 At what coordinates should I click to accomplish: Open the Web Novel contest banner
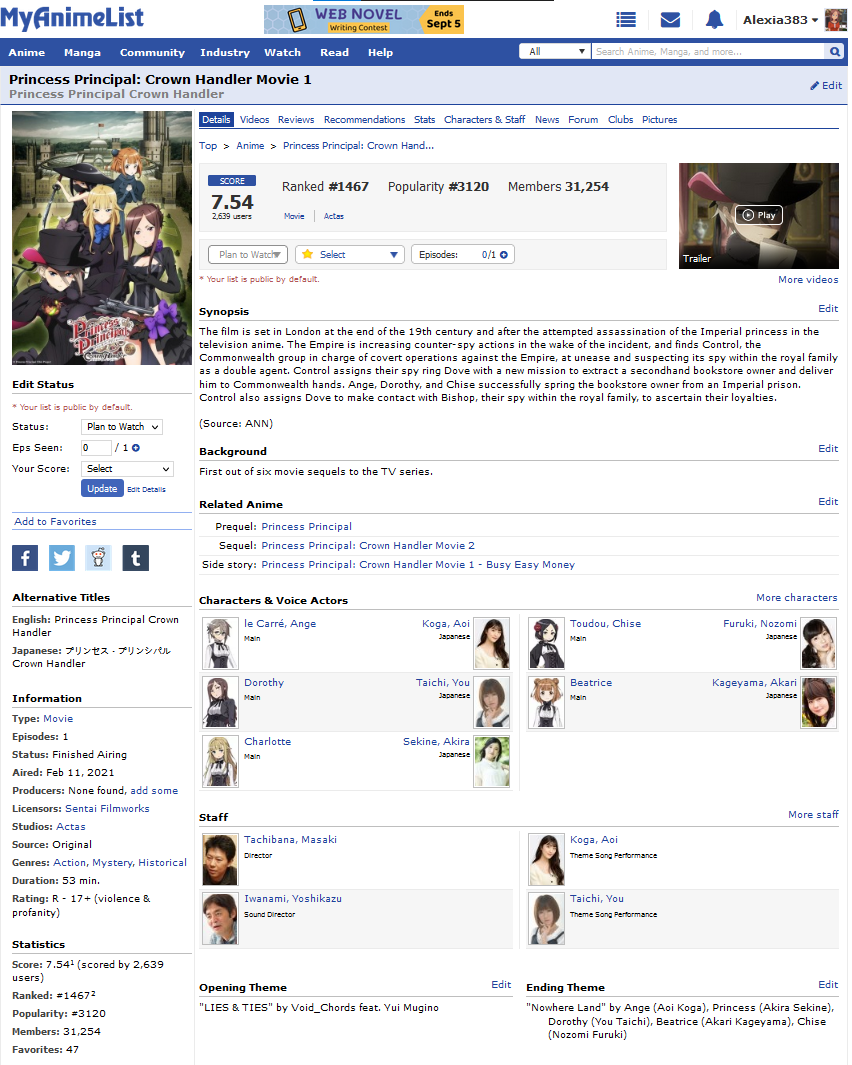point(363,19)
